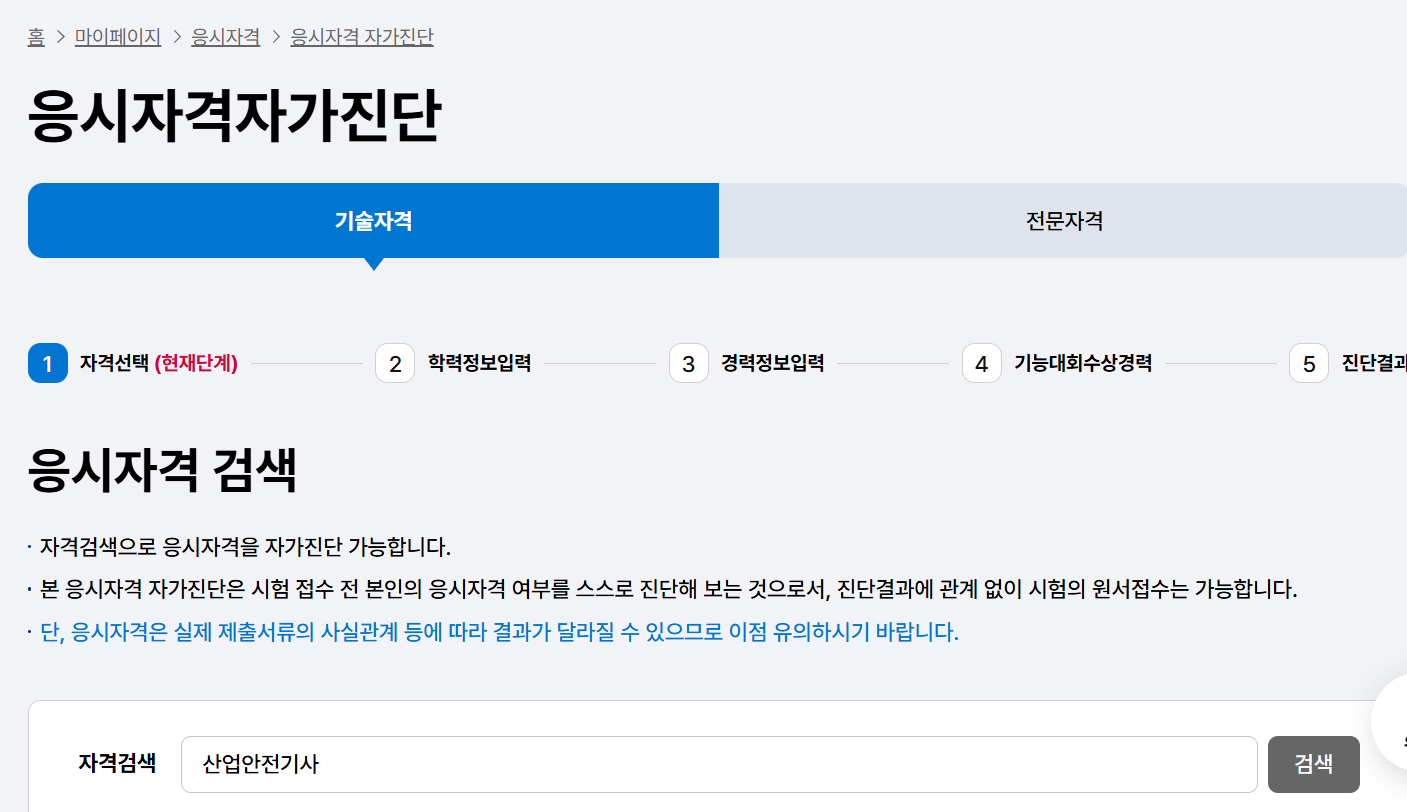Click the 응시자격 검색 section heading
Screen dimensions: 1407x812
163,470
